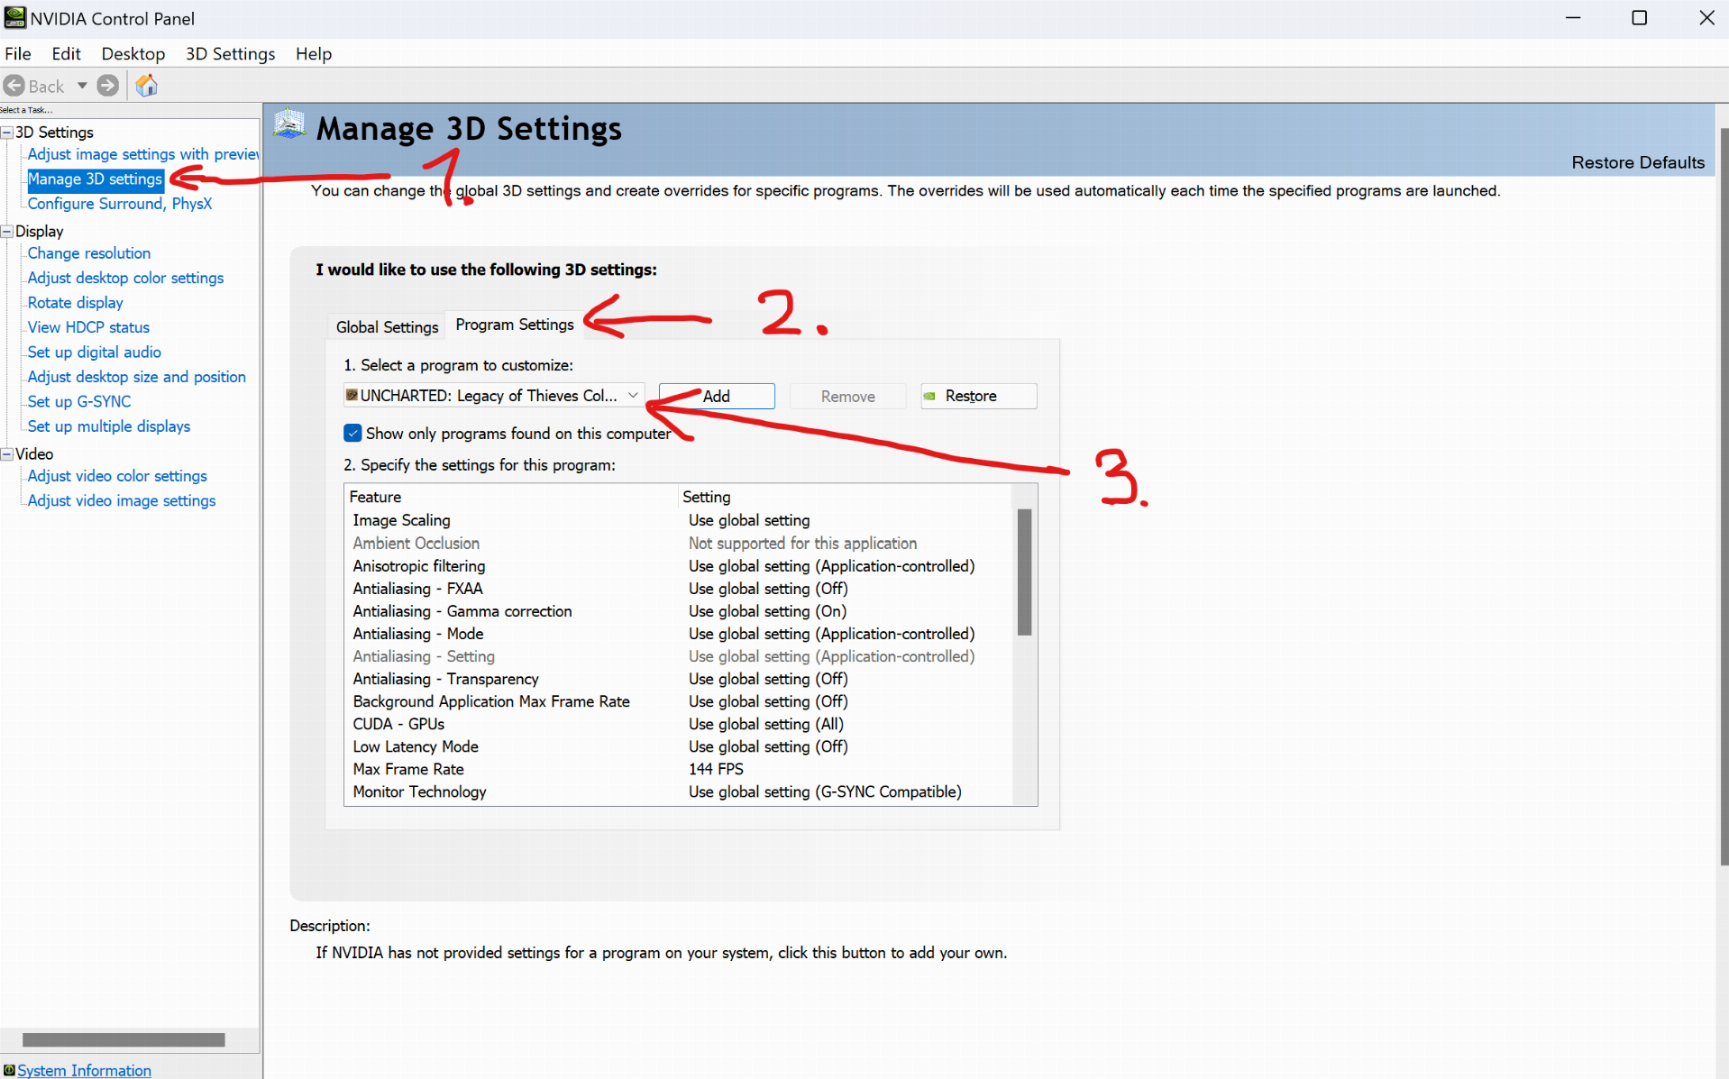Open the Help menu
Viewport: 1729px width, 1079px height.
314,54
